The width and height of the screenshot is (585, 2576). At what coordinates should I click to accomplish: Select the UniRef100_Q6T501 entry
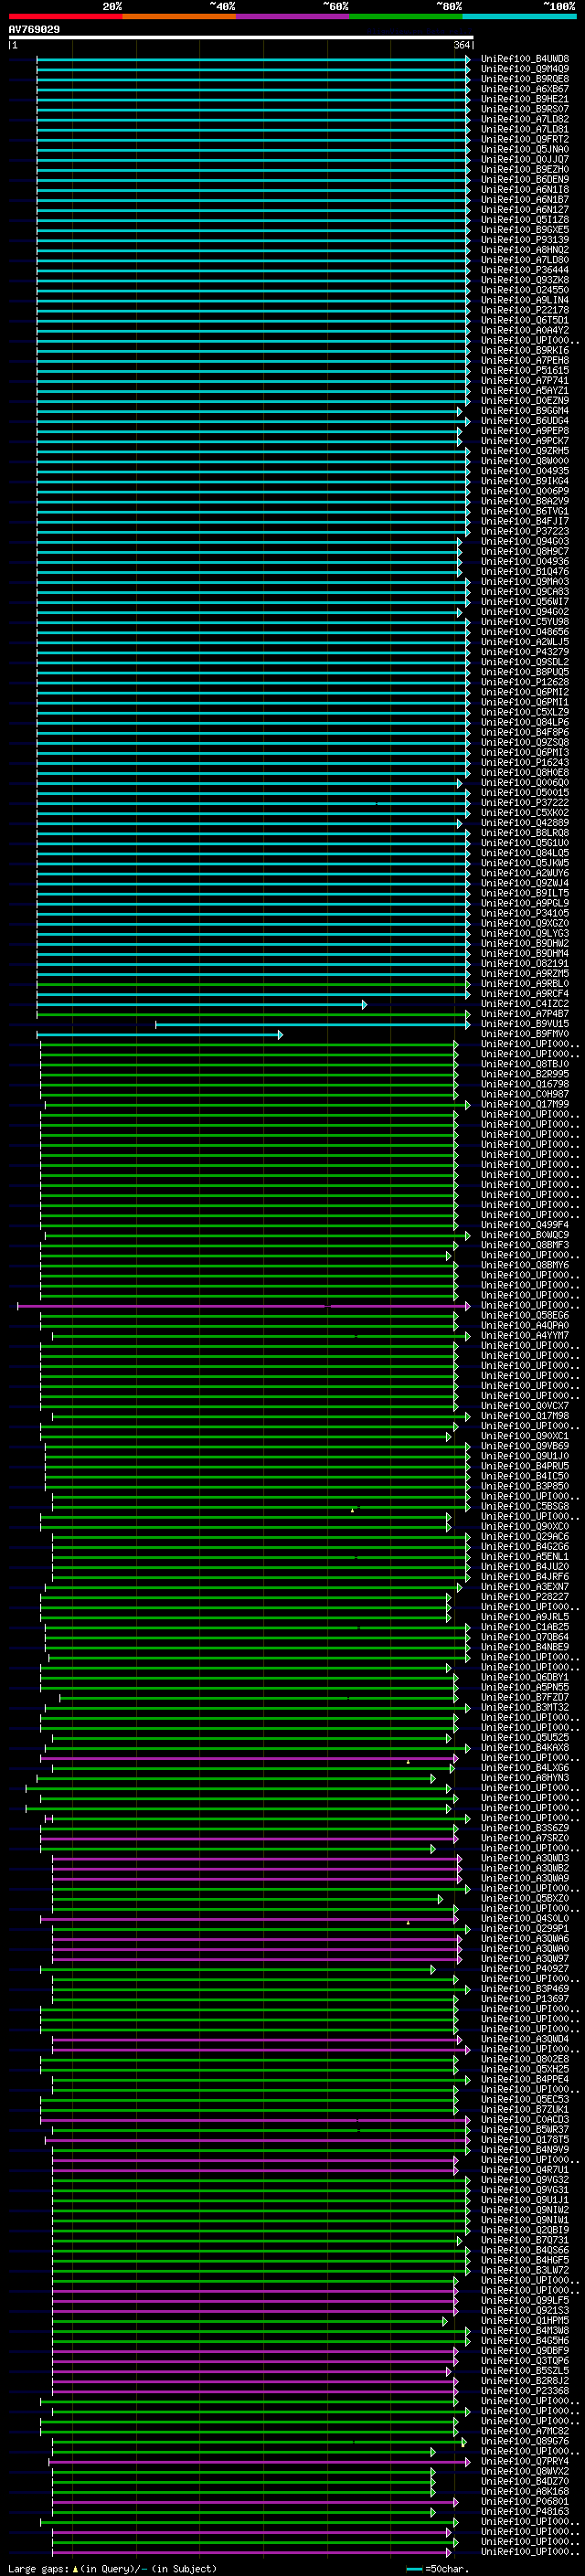pos(525,320)
